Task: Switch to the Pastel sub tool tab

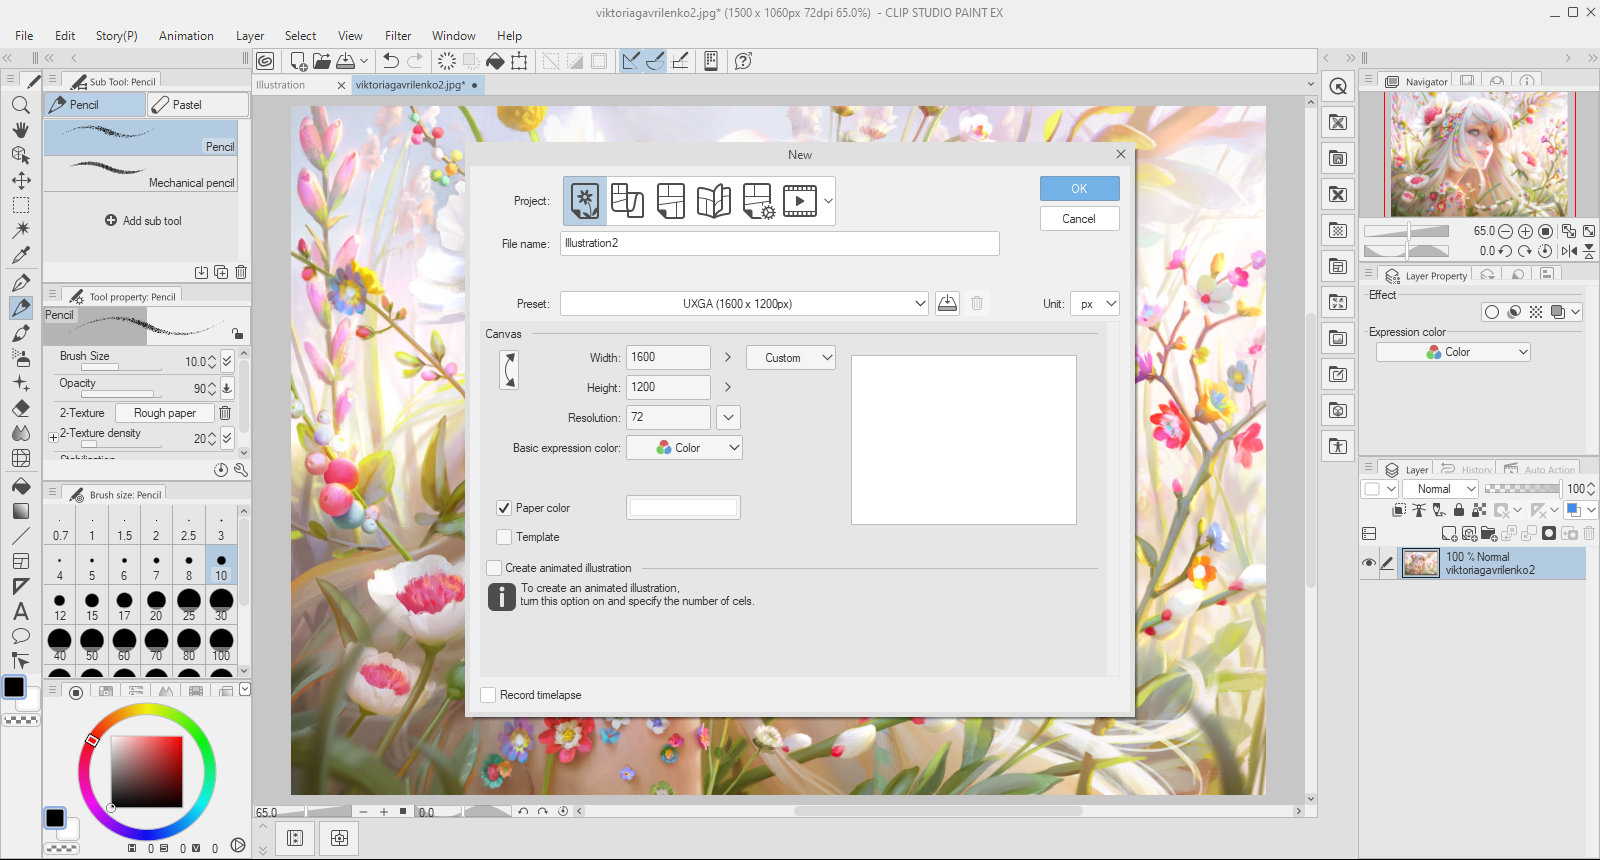Action: point(198,104)
